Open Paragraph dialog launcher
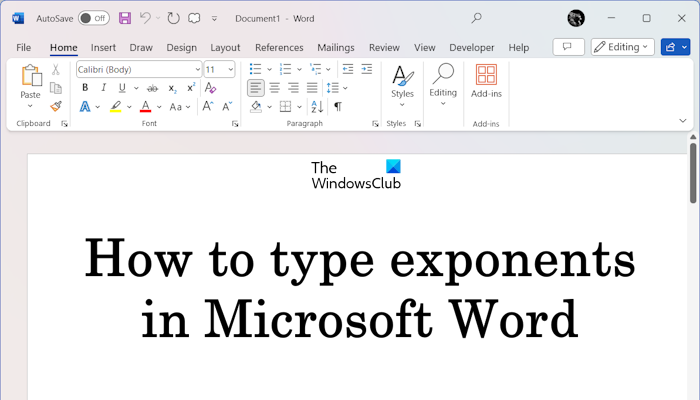Viewport: 700px width, 400px height. pyautogui.click(x=375, y=124)
